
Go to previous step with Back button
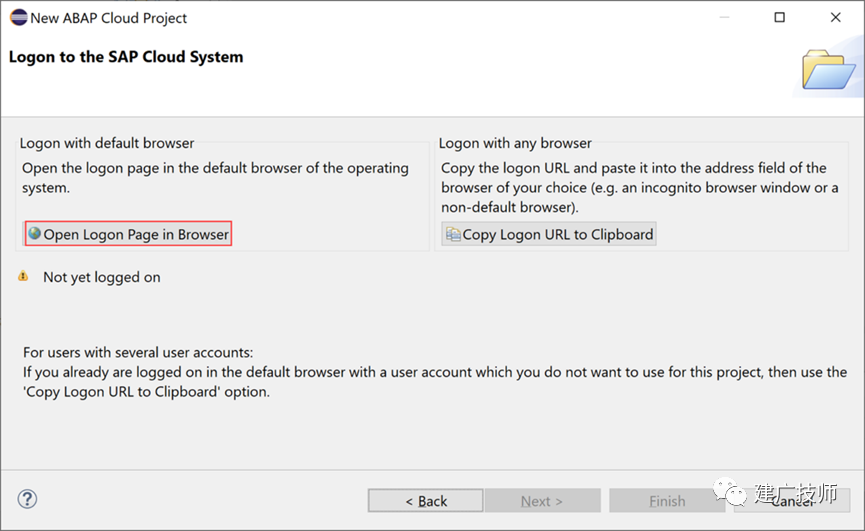pos(425,501)
